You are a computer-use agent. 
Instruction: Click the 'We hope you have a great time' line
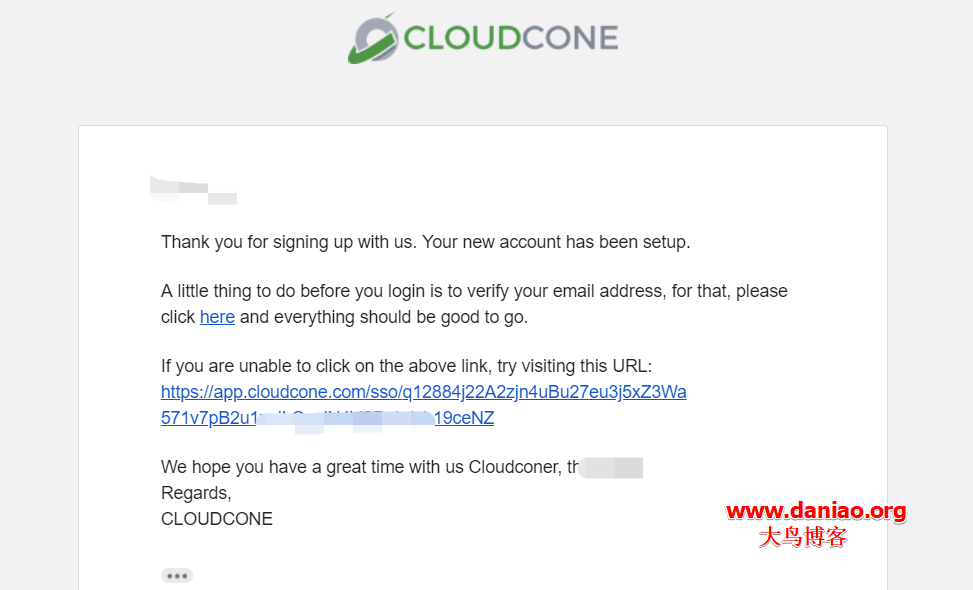370,467
